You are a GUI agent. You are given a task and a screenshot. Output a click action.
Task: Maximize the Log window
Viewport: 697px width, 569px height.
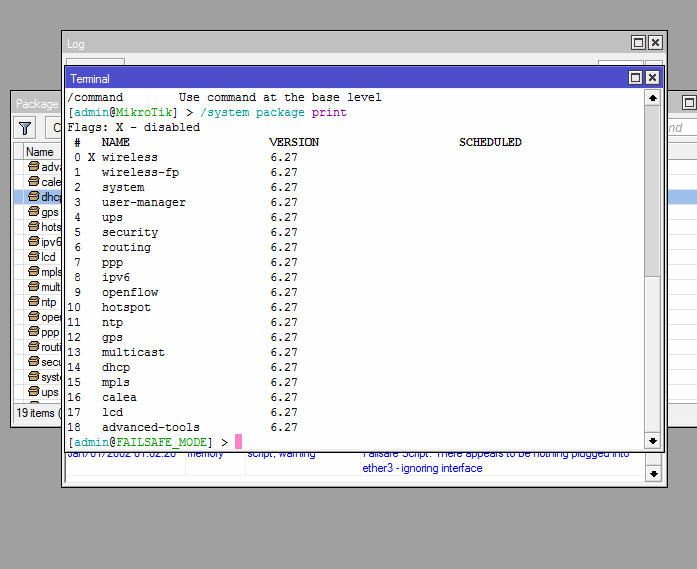tap(638, 43)
